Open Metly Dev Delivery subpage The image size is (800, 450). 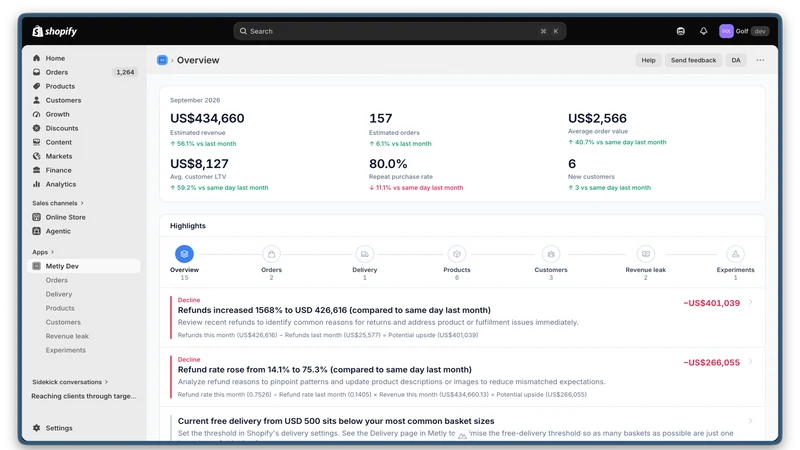point(59,294)
